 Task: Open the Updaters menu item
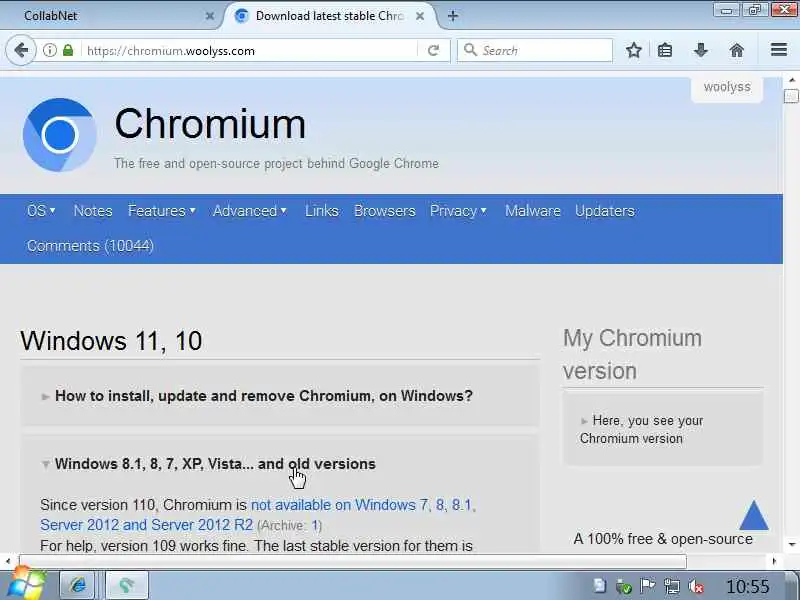click(605, 211)
